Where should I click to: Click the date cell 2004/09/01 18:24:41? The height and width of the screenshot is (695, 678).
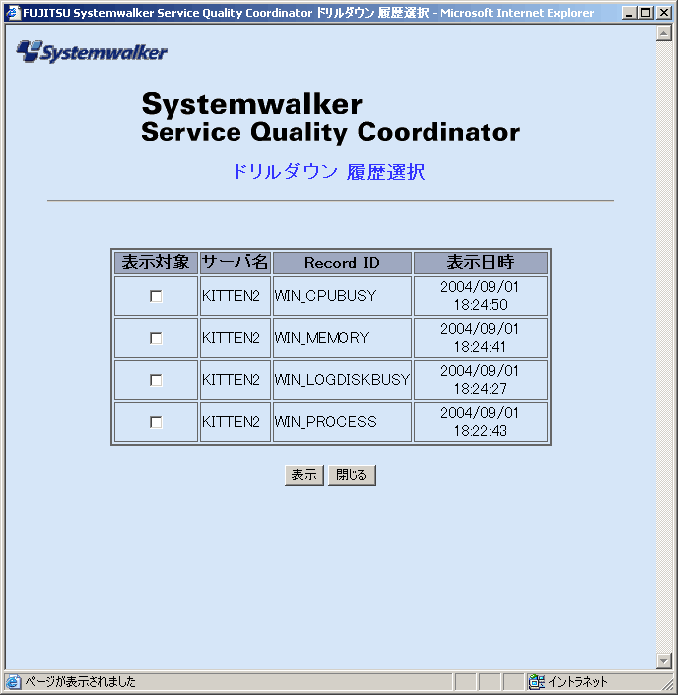(481, 338)
